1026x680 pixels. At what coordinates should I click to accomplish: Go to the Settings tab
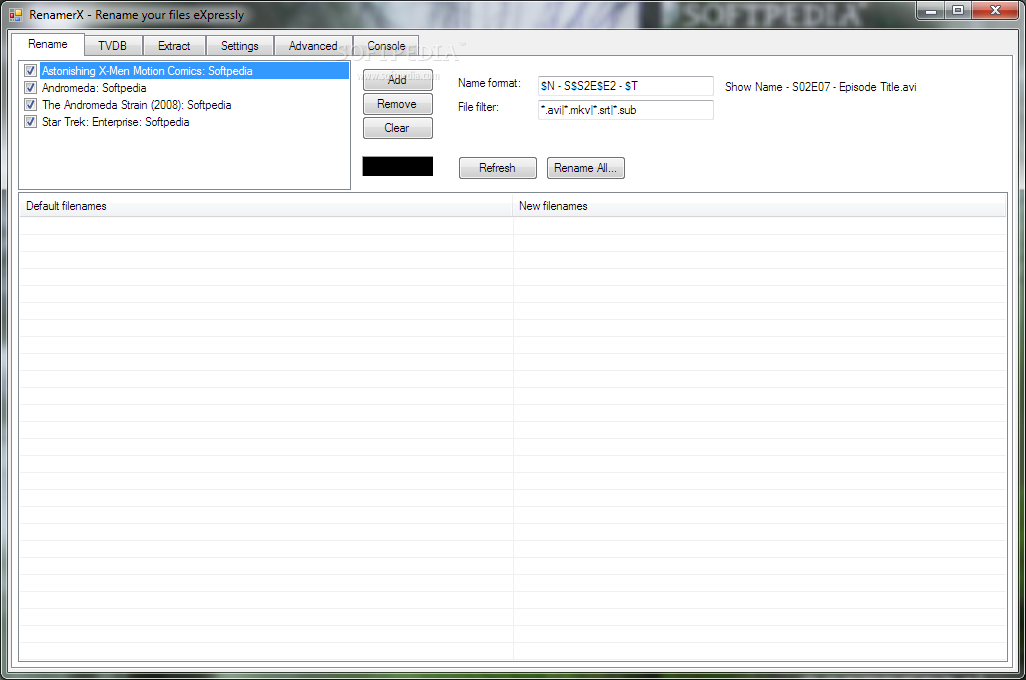coord(239,46)
